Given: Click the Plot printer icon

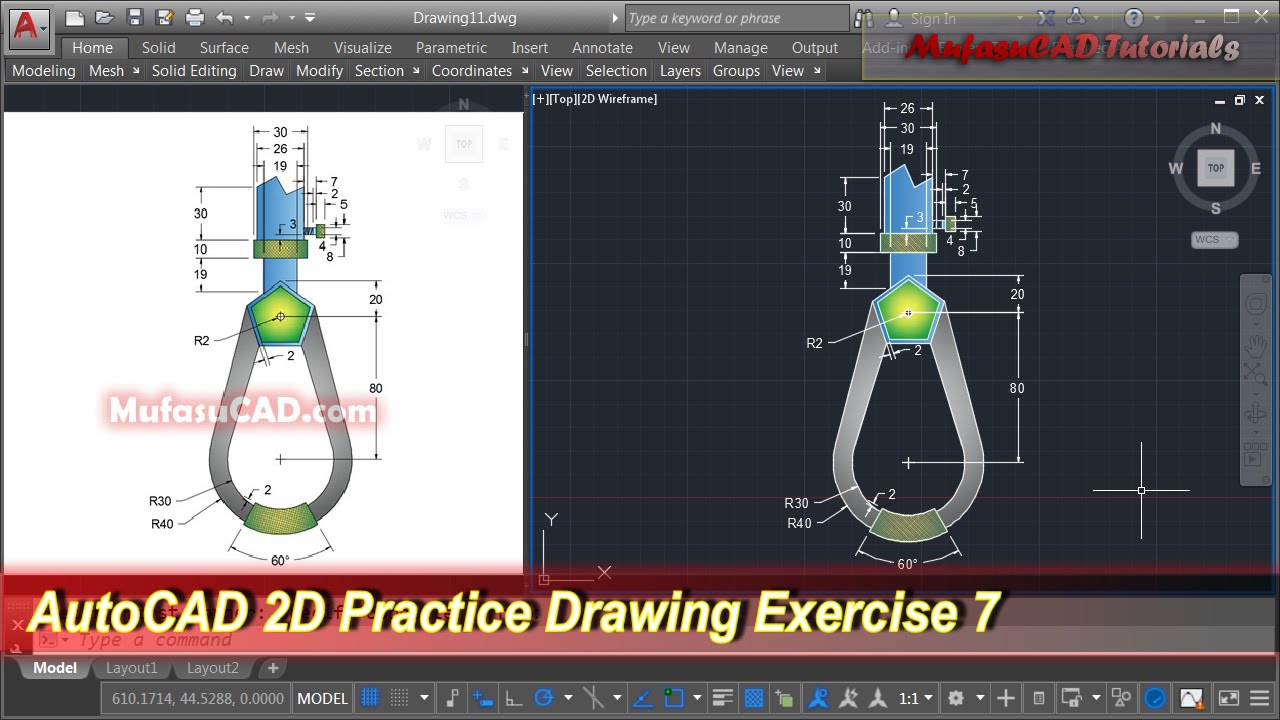Looking at the screenshot, I should (195, 18).
